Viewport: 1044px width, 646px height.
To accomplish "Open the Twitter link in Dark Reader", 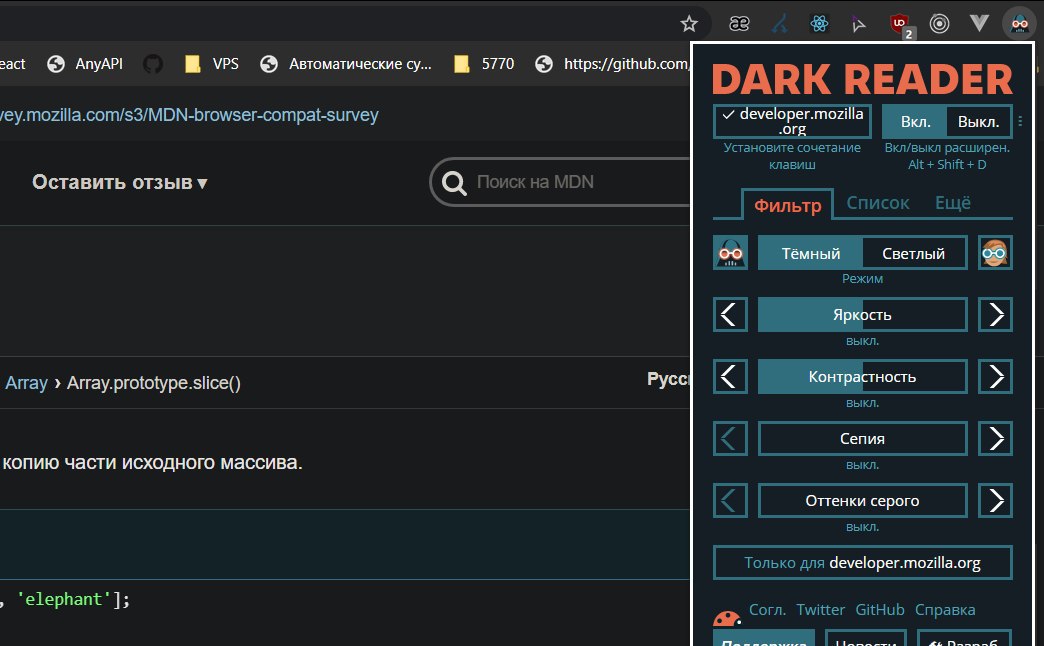I will (x=820, y=609).
